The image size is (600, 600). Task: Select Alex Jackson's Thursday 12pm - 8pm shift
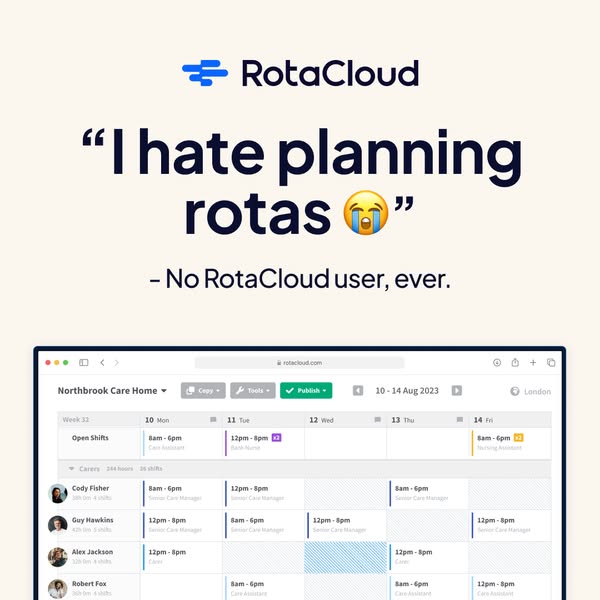pyautogui.click(x=428, y=557)
